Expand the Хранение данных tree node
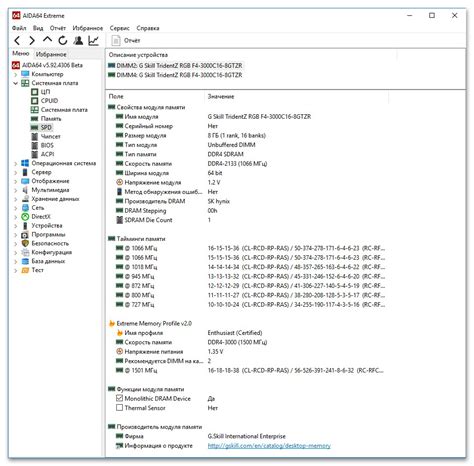This screenshot has height=466, width=474. pyautogui.click(x=15, y=199)
